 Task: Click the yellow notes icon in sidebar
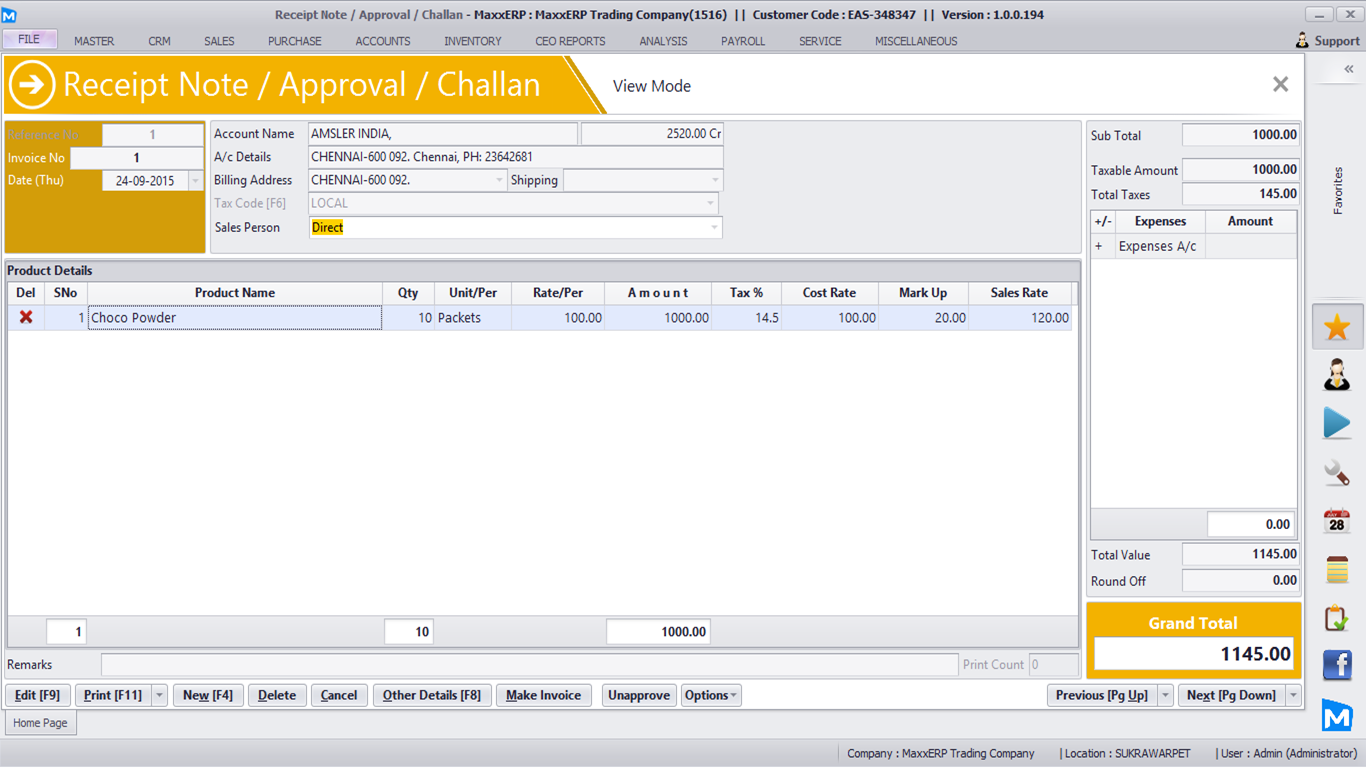[x=1337, y=569]
